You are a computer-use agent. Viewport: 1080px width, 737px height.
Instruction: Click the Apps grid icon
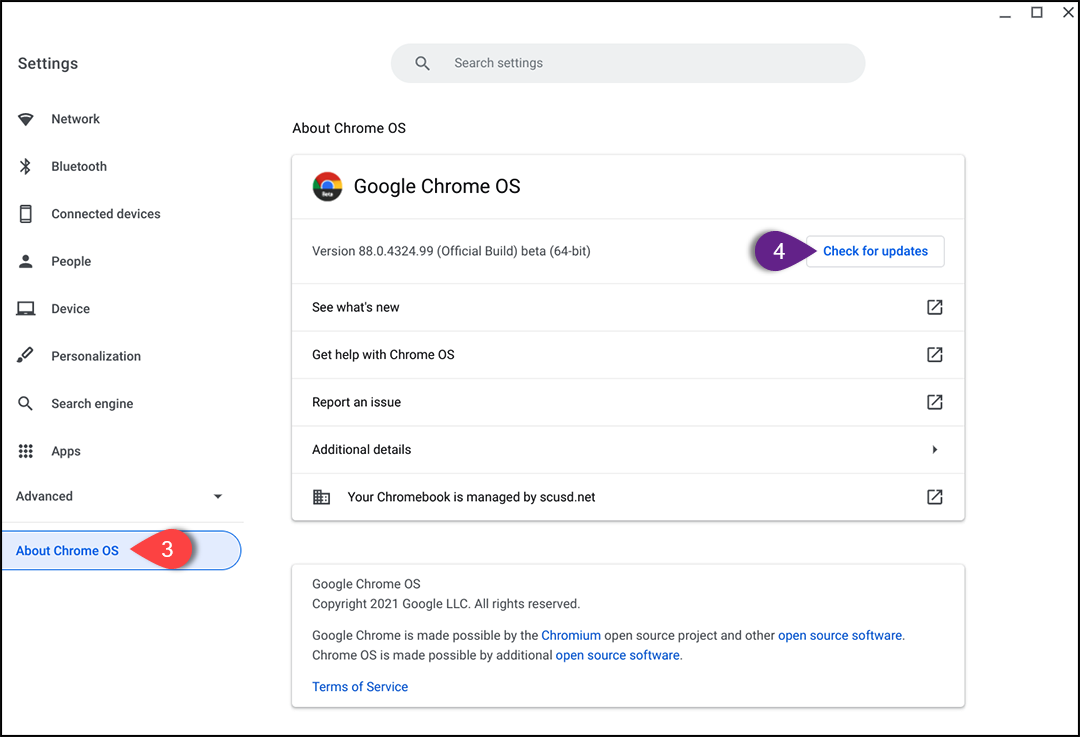25,451
